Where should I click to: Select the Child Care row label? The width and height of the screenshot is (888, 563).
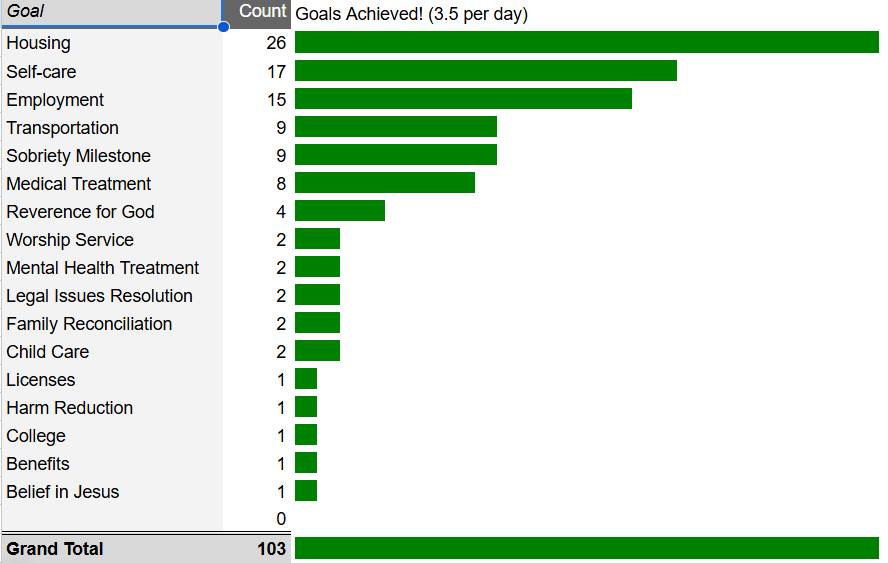(x=48, y=352)
